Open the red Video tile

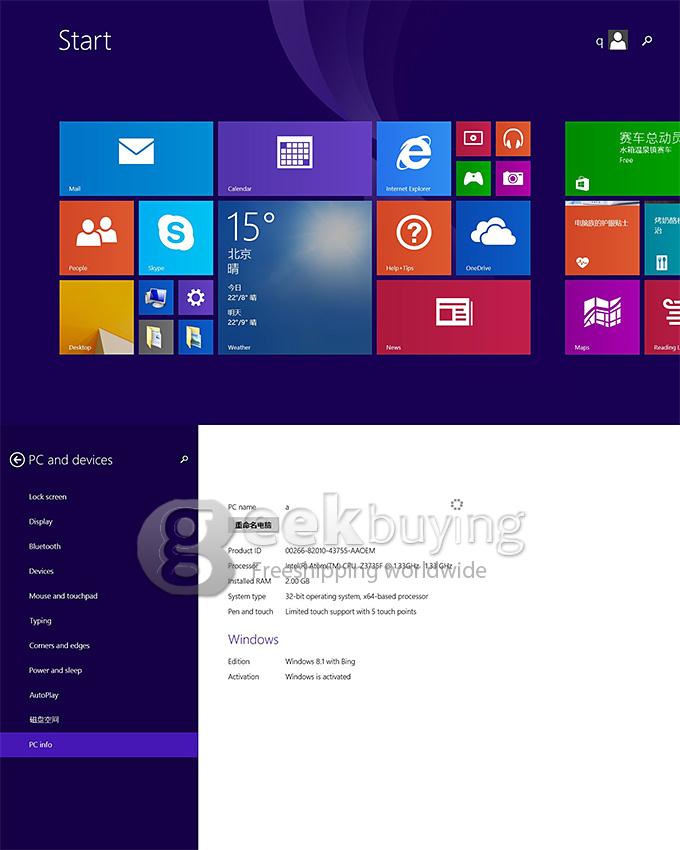click(x=473, y=139)
